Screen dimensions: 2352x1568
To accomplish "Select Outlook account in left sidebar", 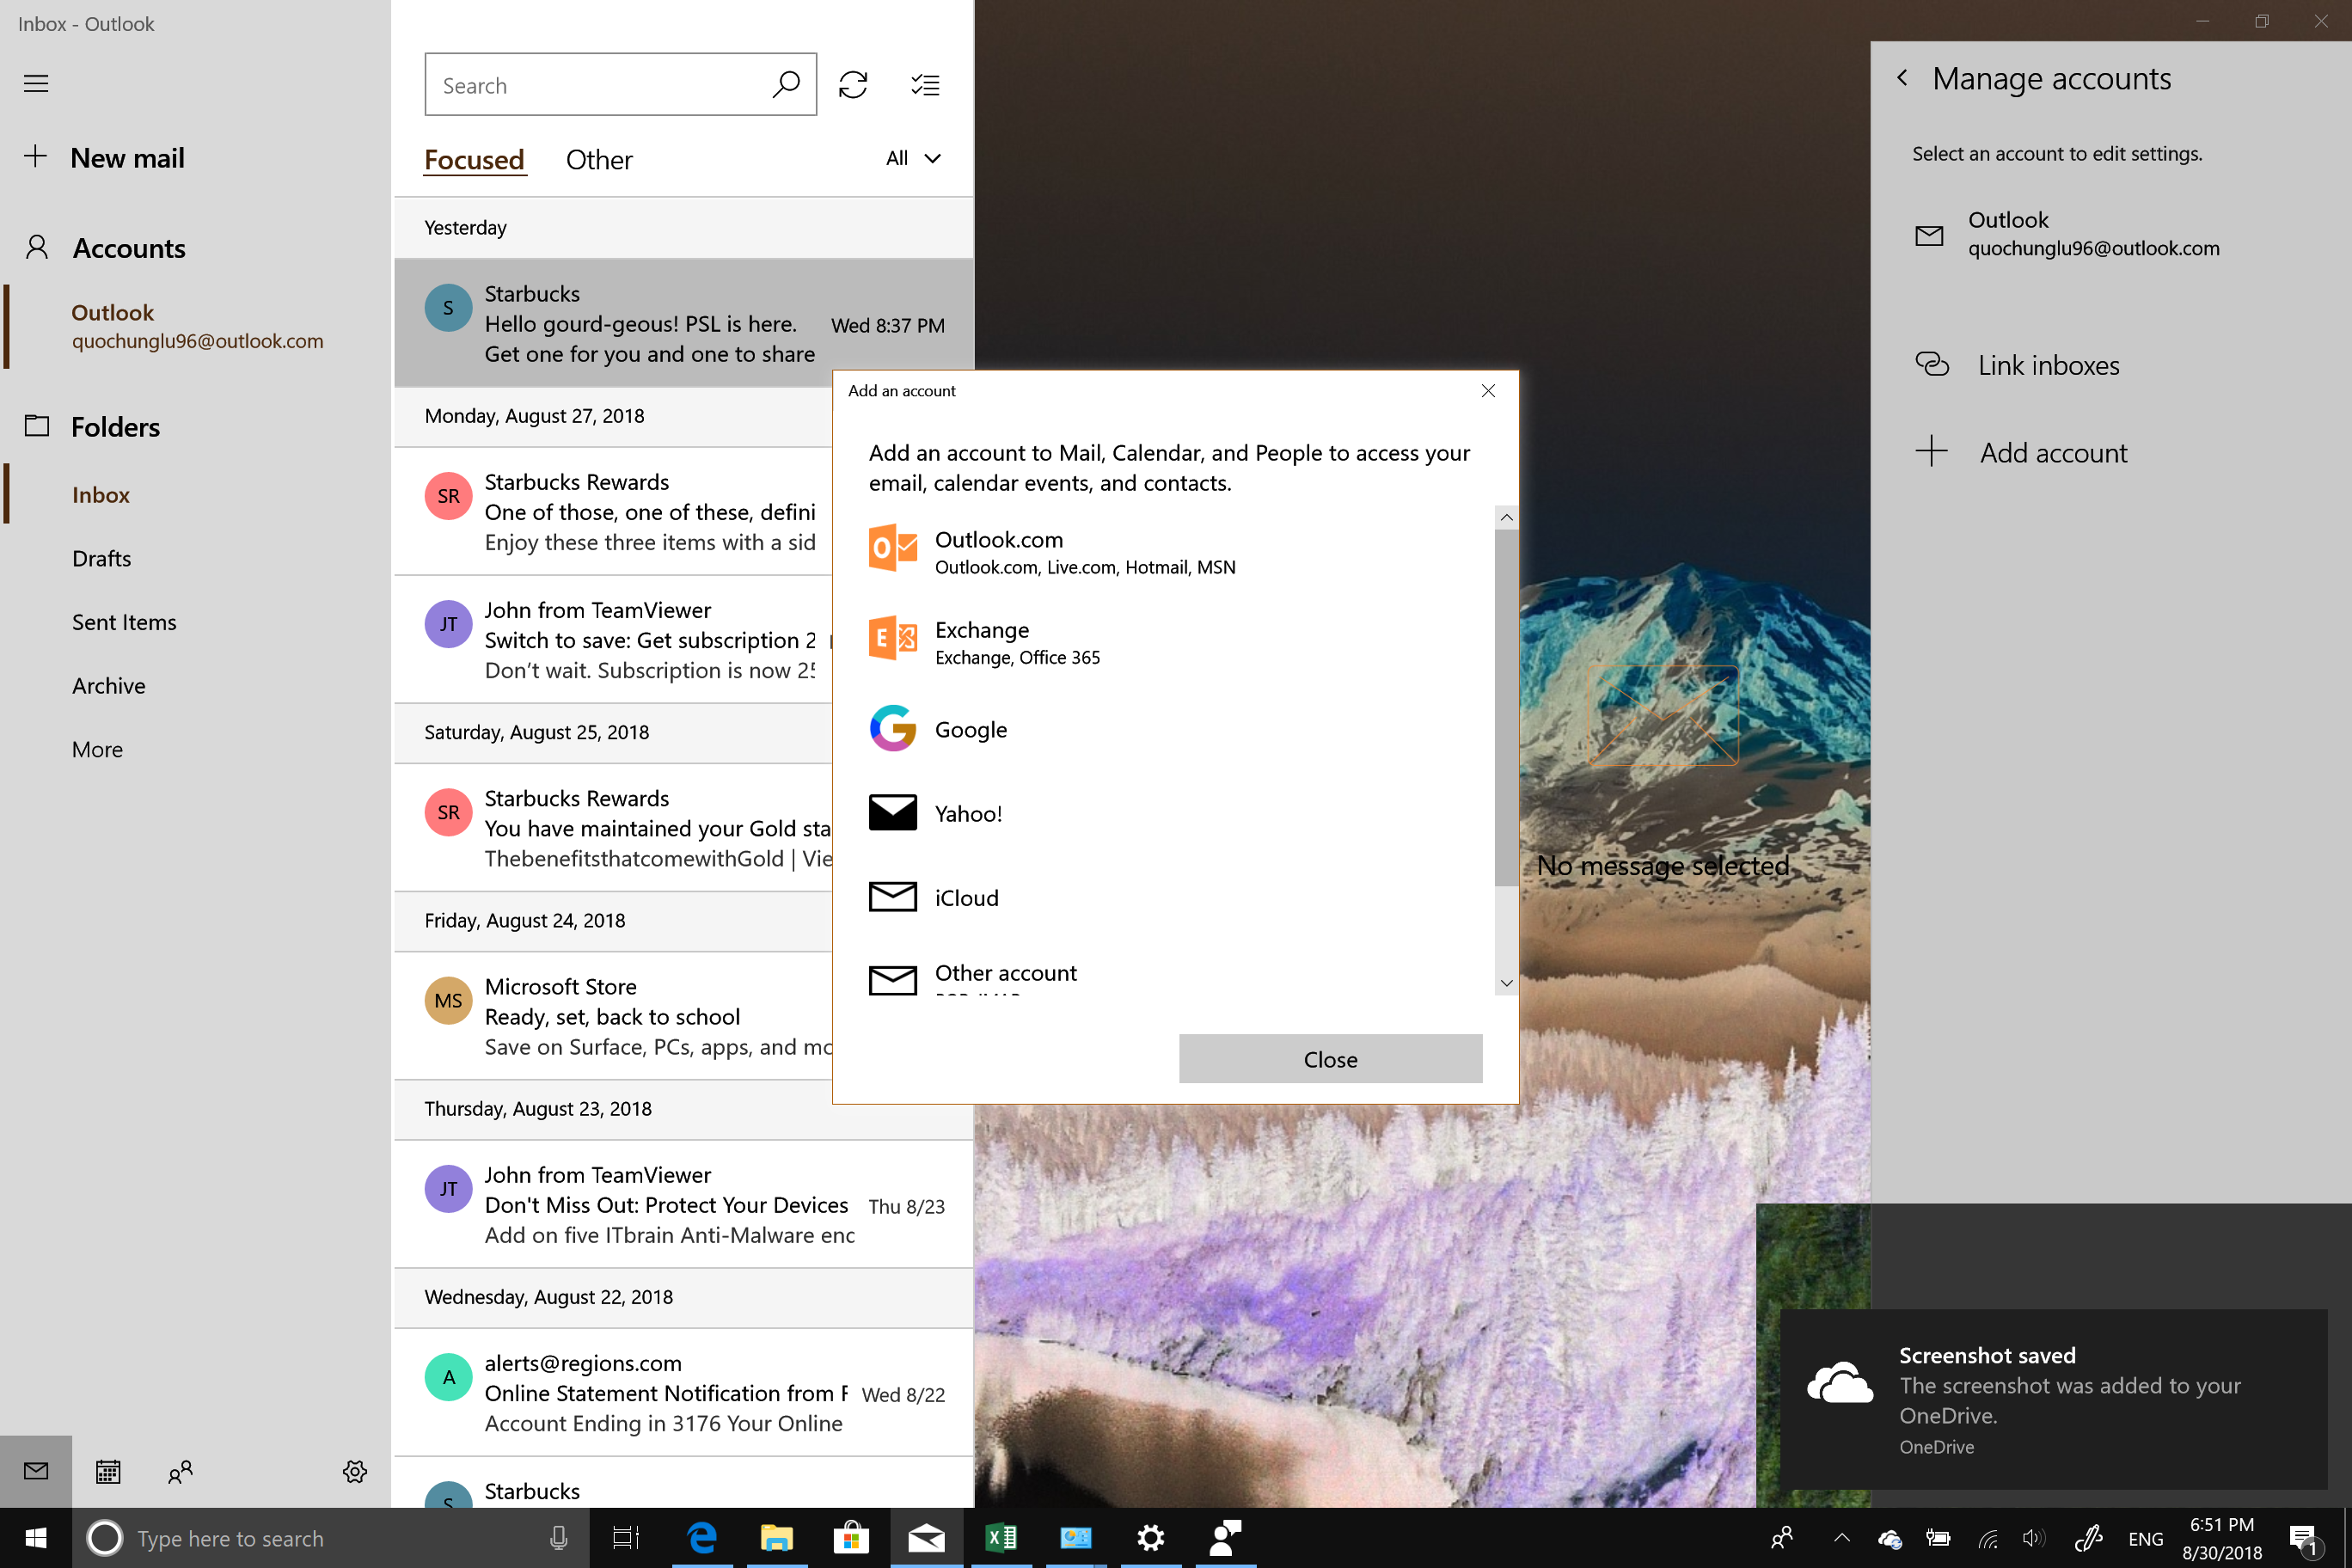I will pos(197,327).
